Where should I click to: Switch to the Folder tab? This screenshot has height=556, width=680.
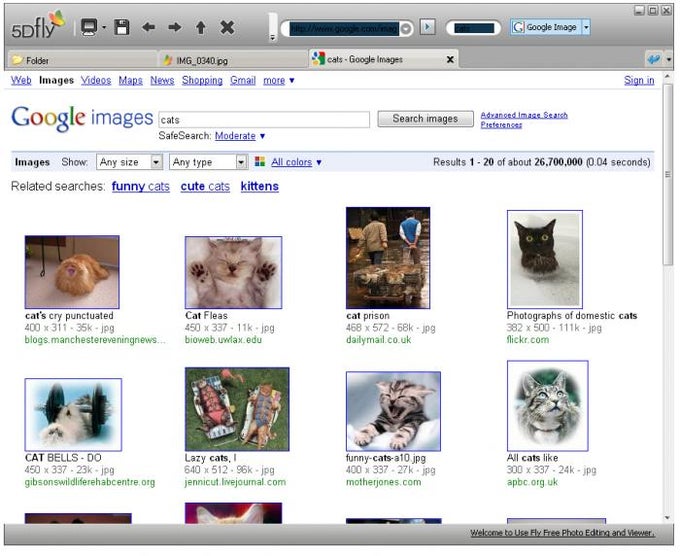pyautogui.click(x=82, y=60)
